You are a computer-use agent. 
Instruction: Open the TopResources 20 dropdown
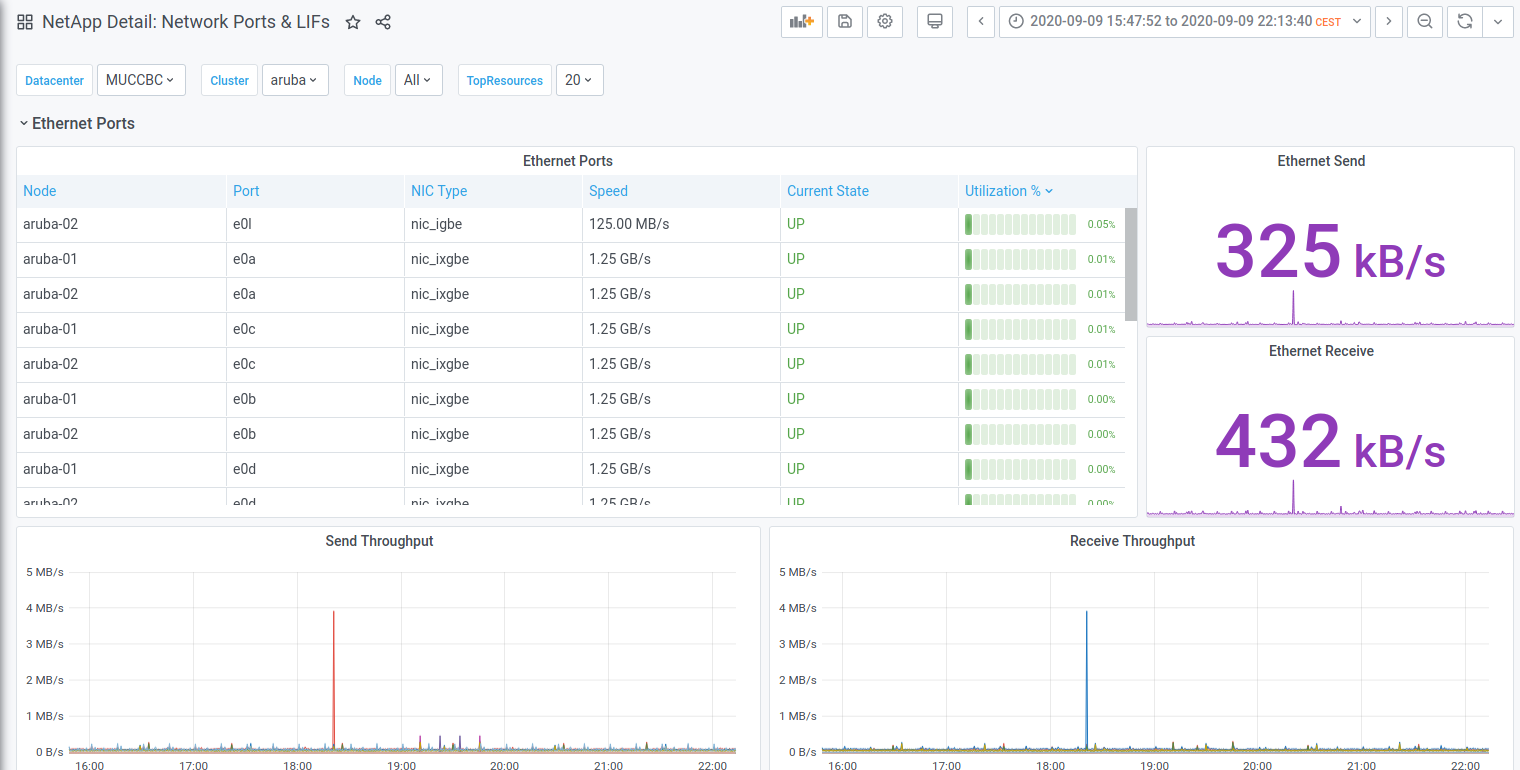579,80
